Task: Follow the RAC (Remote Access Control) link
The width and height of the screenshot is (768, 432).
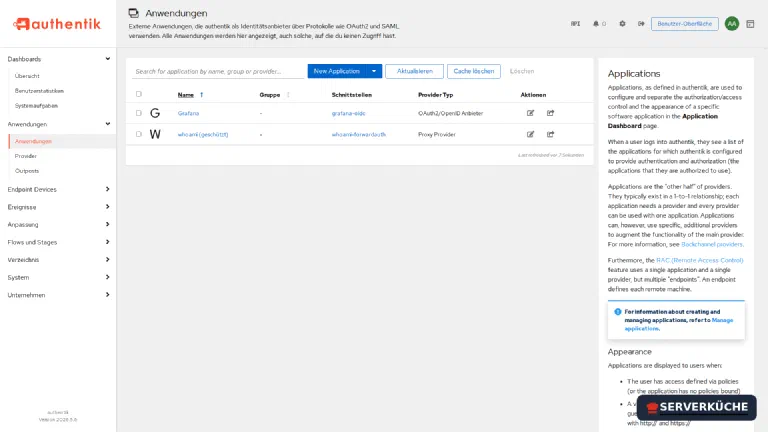Action: (x=699, y=260)
